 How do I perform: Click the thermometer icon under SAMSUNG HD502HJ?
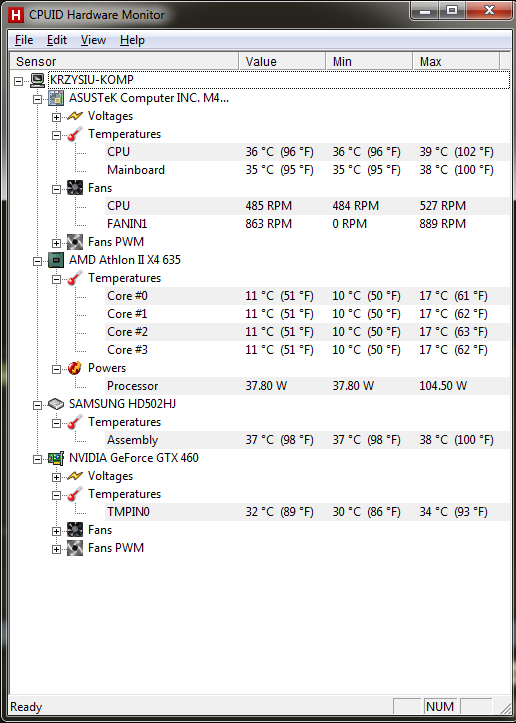(x=75, y=422)
